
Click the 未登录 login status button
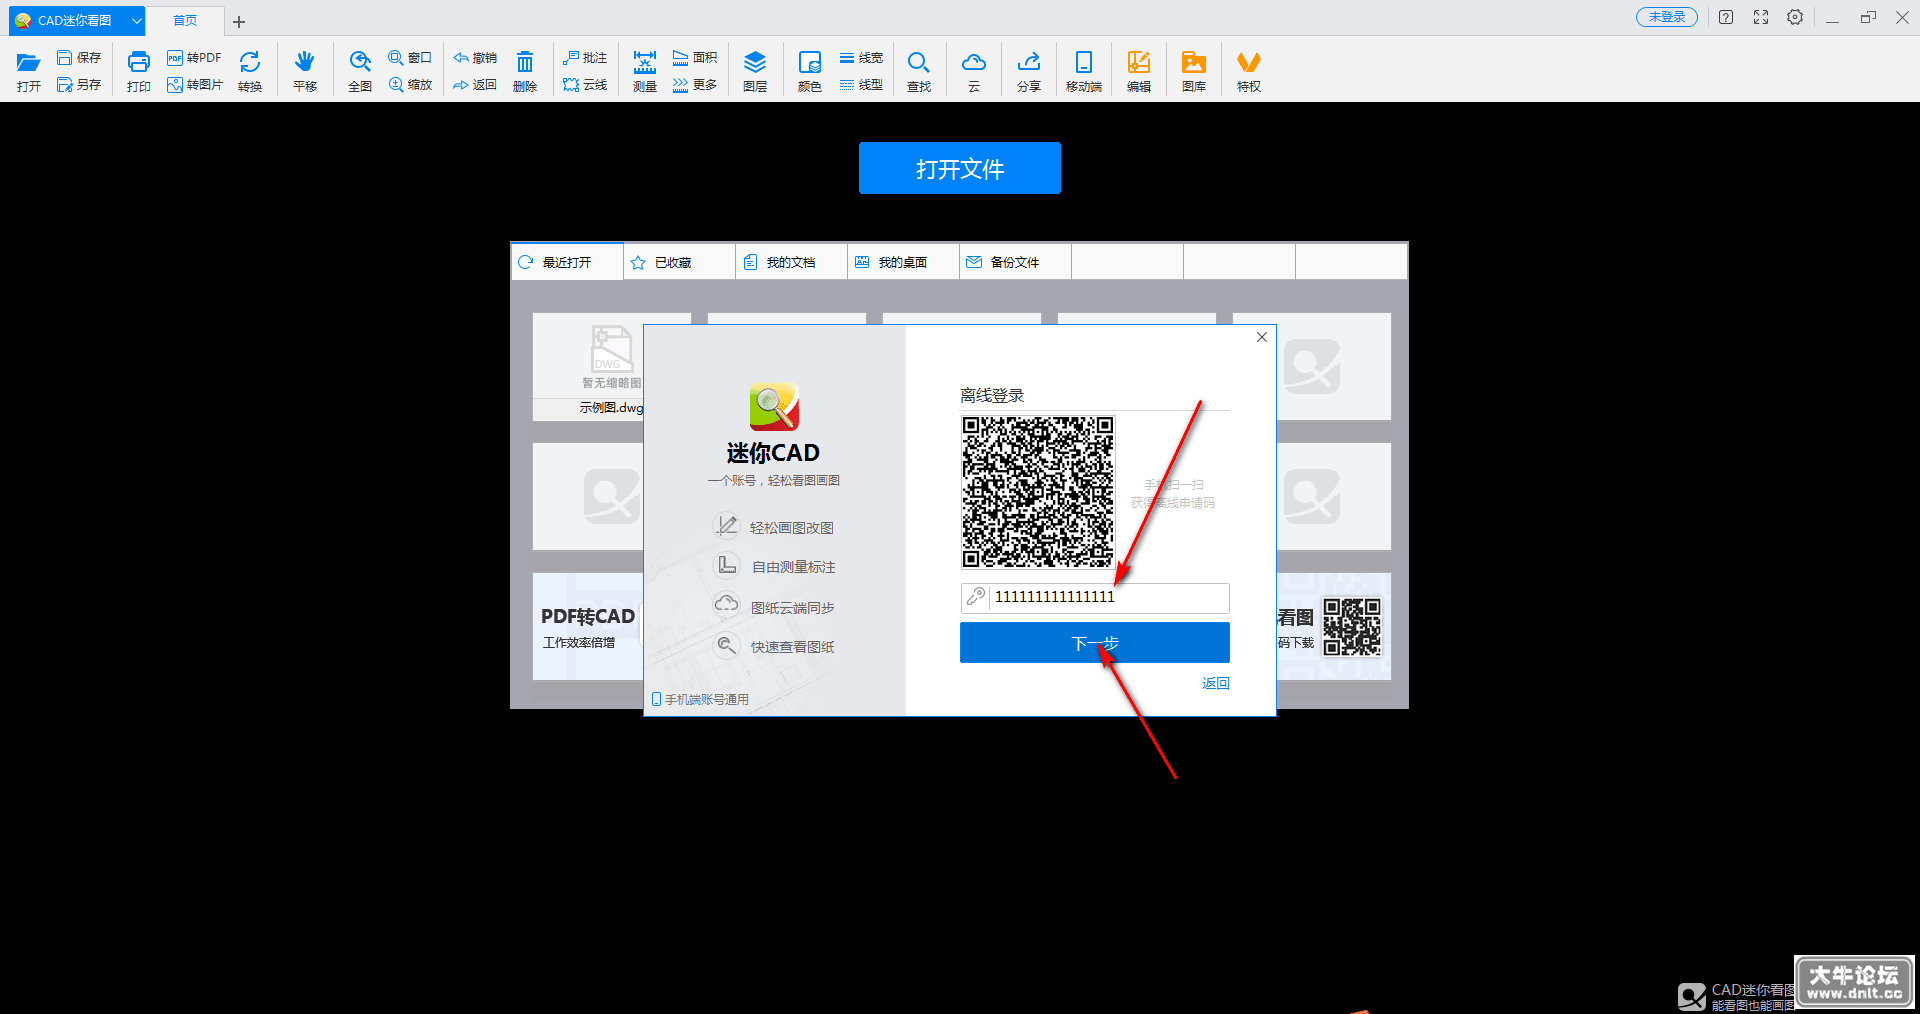pos(1667,17)
